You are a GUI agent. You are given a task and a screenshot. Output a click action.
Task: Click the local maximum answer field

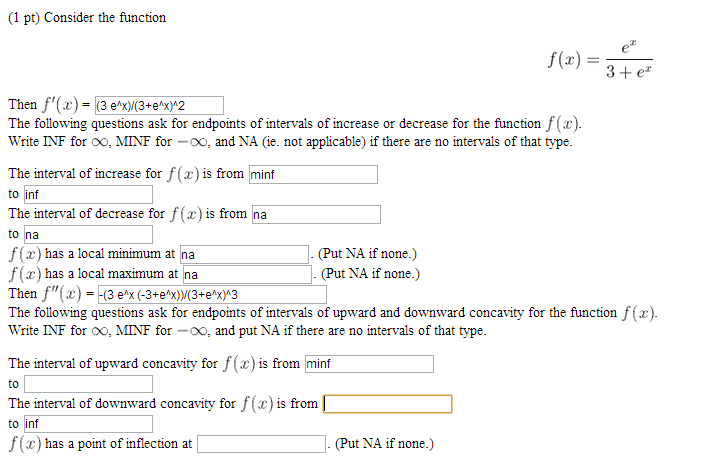point(247,274)
